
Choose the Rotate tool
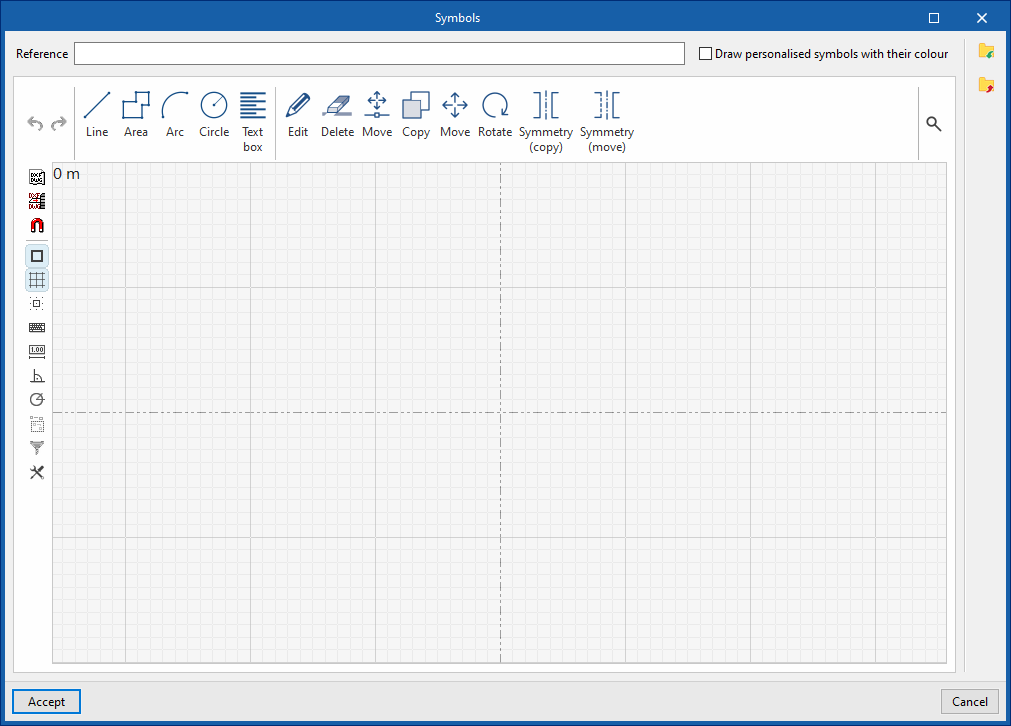coord(495,115)
